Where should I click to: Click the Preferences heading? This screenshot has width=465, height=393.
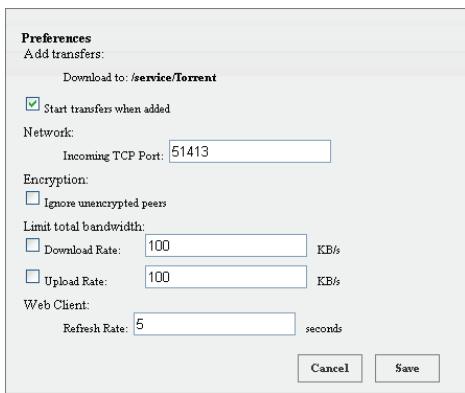pyautogui.click(x=56, y=38)
